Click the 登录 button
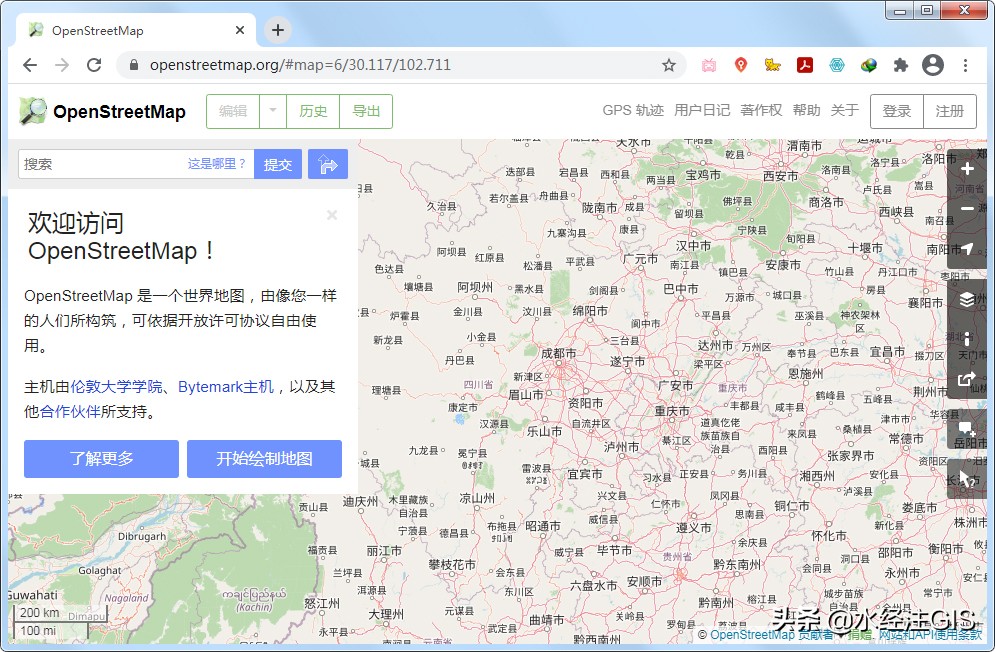Viewport: 995px width, 652px height. click(x=897, y=111)
